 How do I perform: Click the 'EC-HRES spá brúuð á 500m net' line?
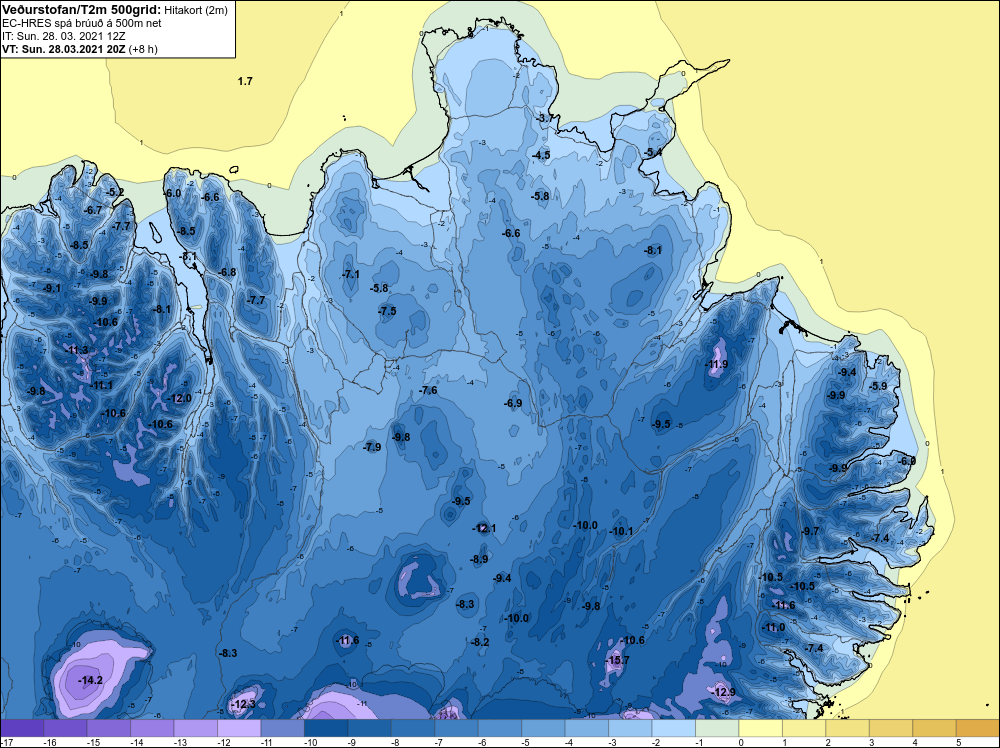click(82, 23)
